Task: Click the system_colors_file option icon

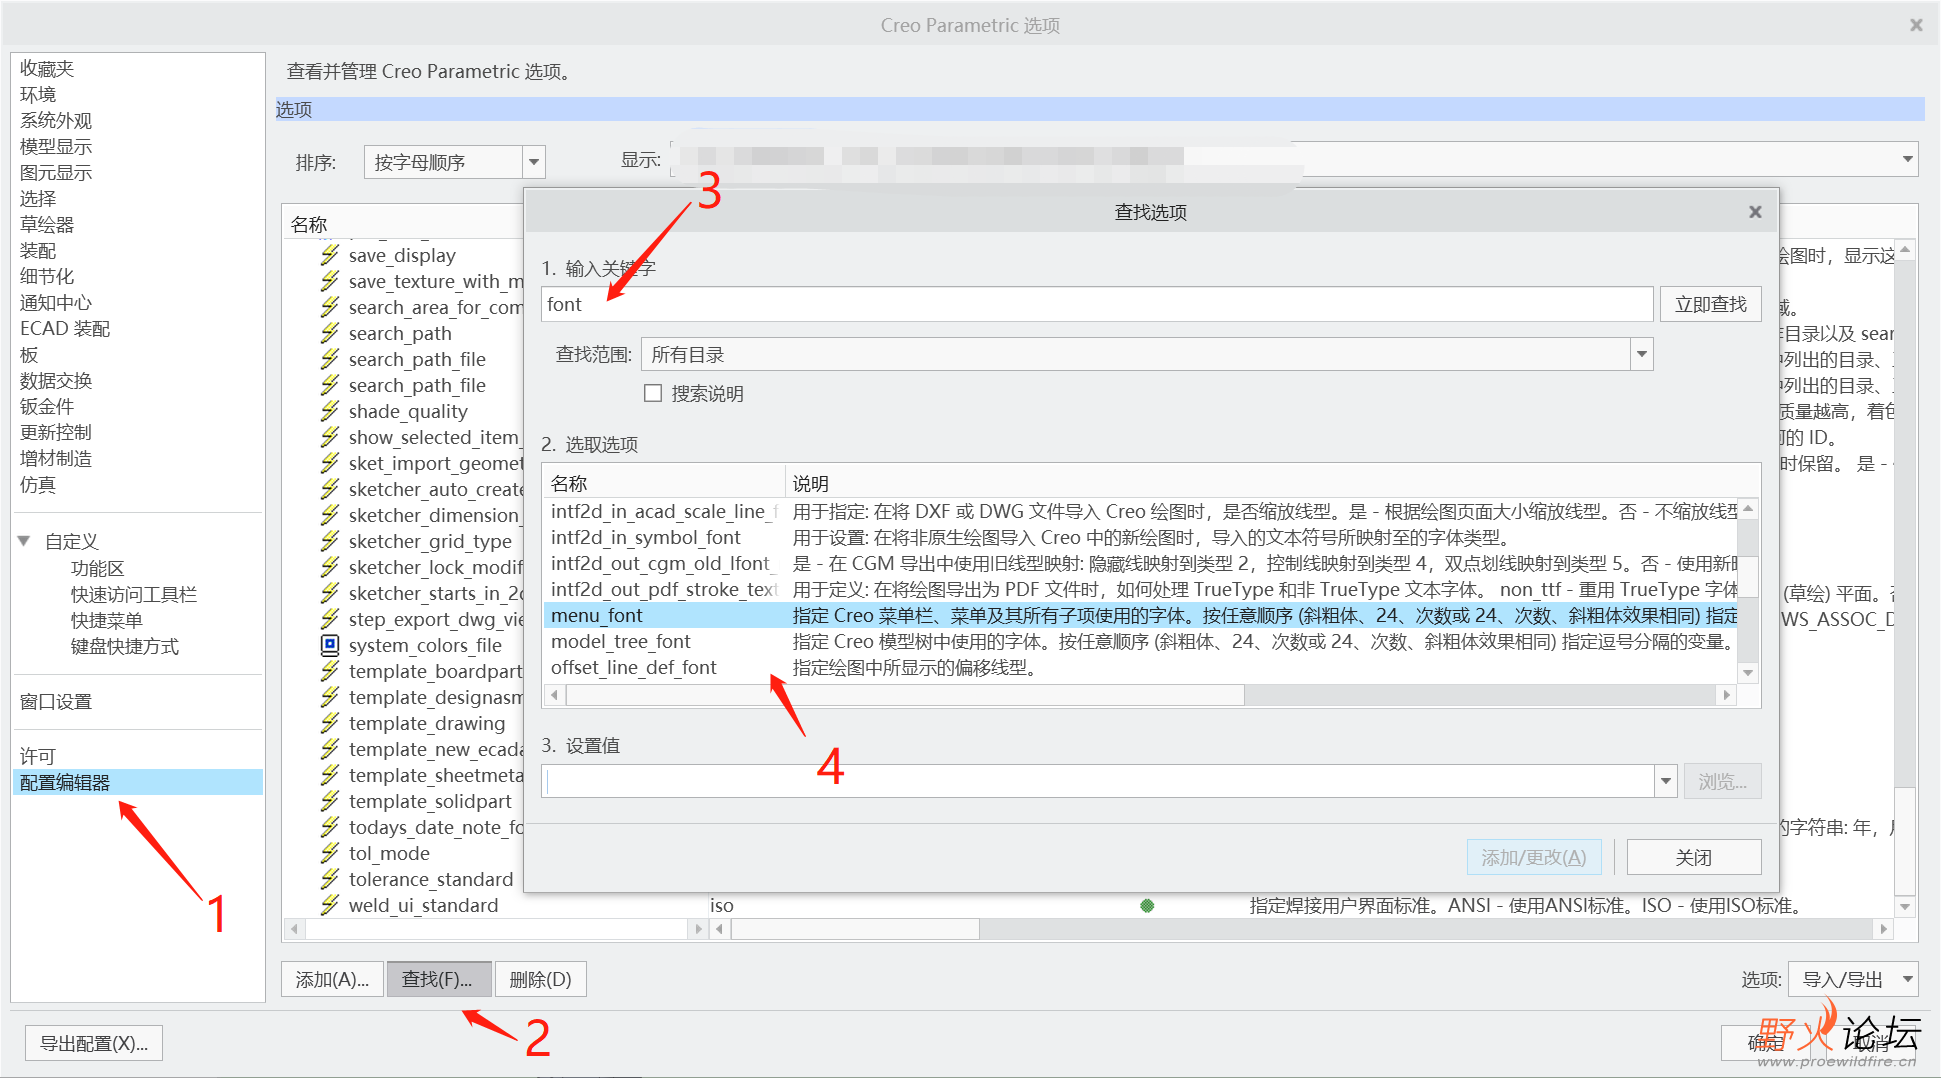Action: tap(330, 645)
